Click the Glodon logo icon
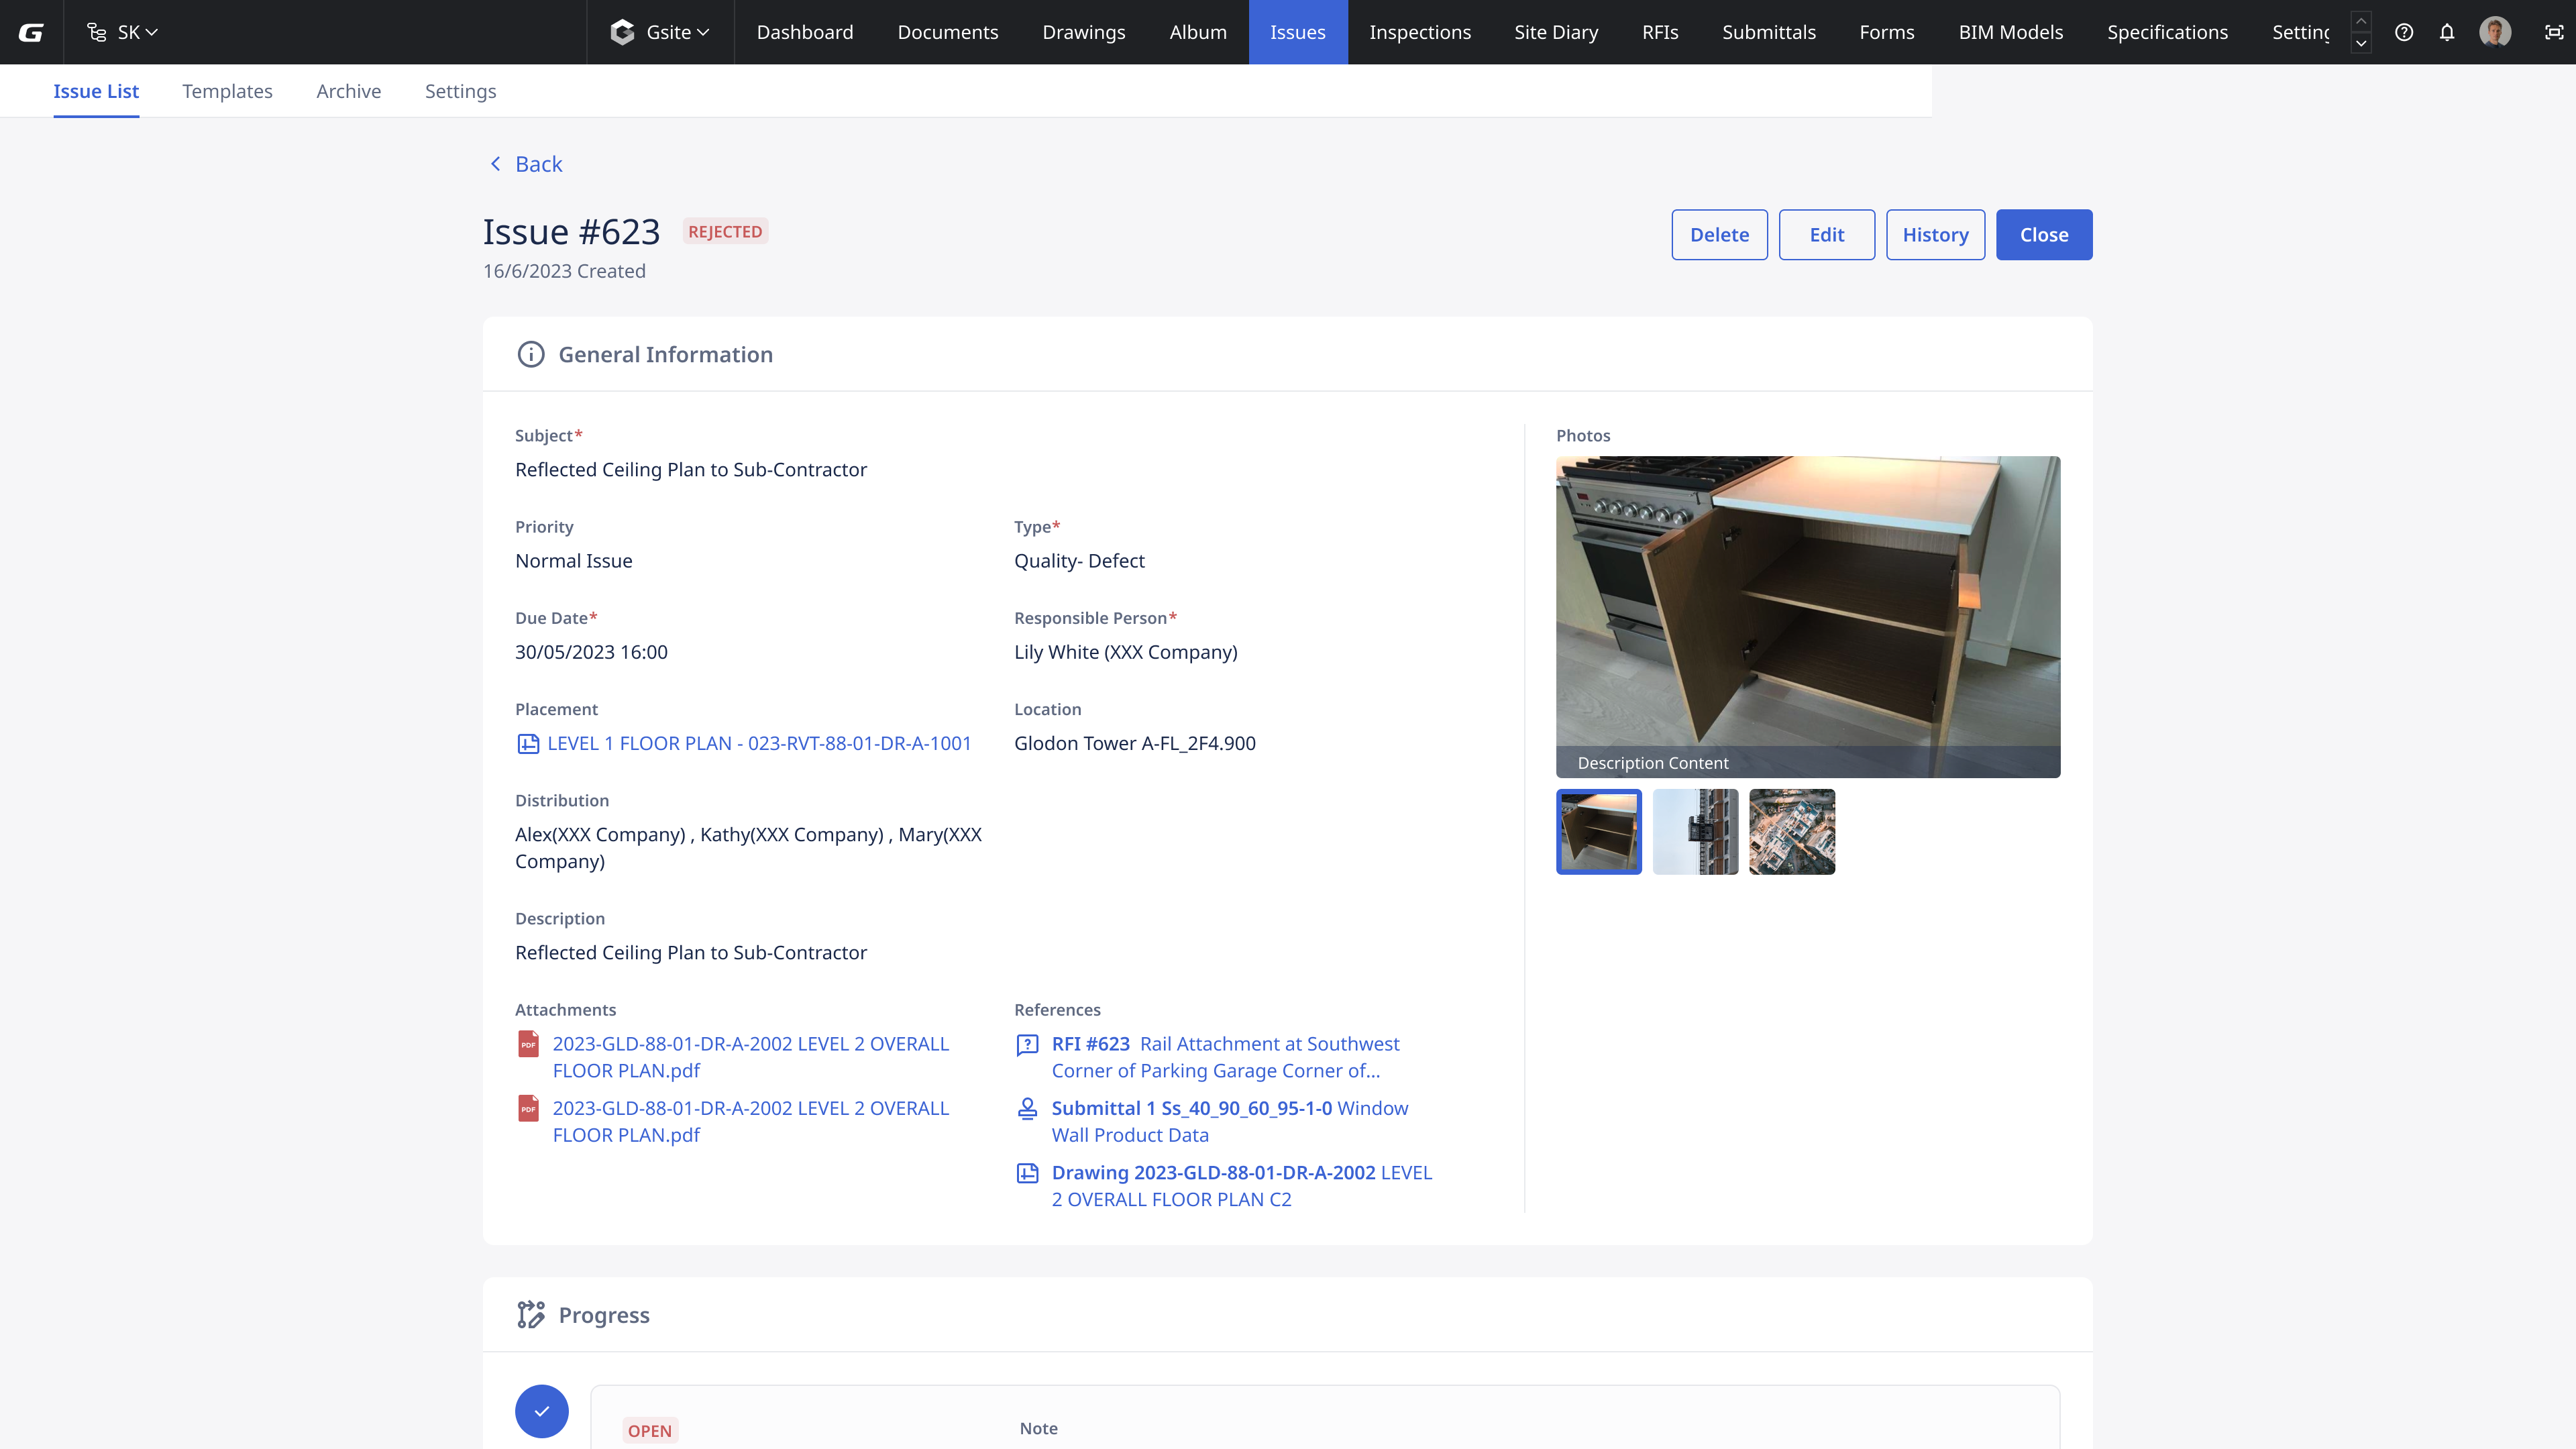 click(31, 32)
